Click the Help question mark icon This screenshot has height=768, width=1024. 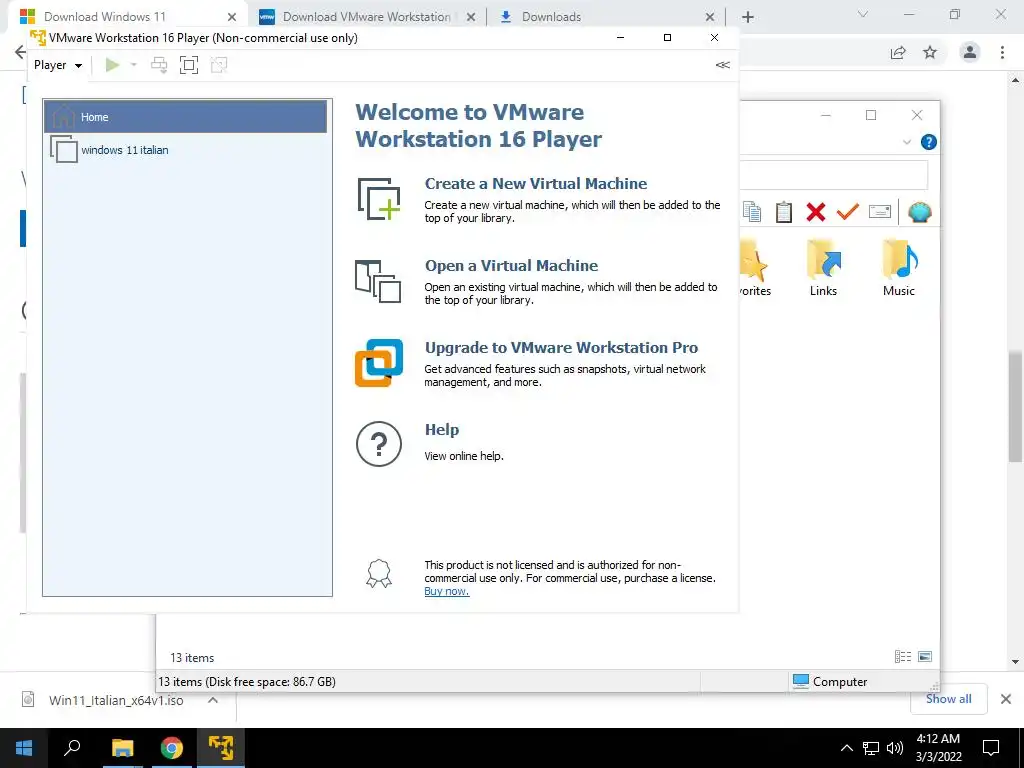click(x=379, y=444)
